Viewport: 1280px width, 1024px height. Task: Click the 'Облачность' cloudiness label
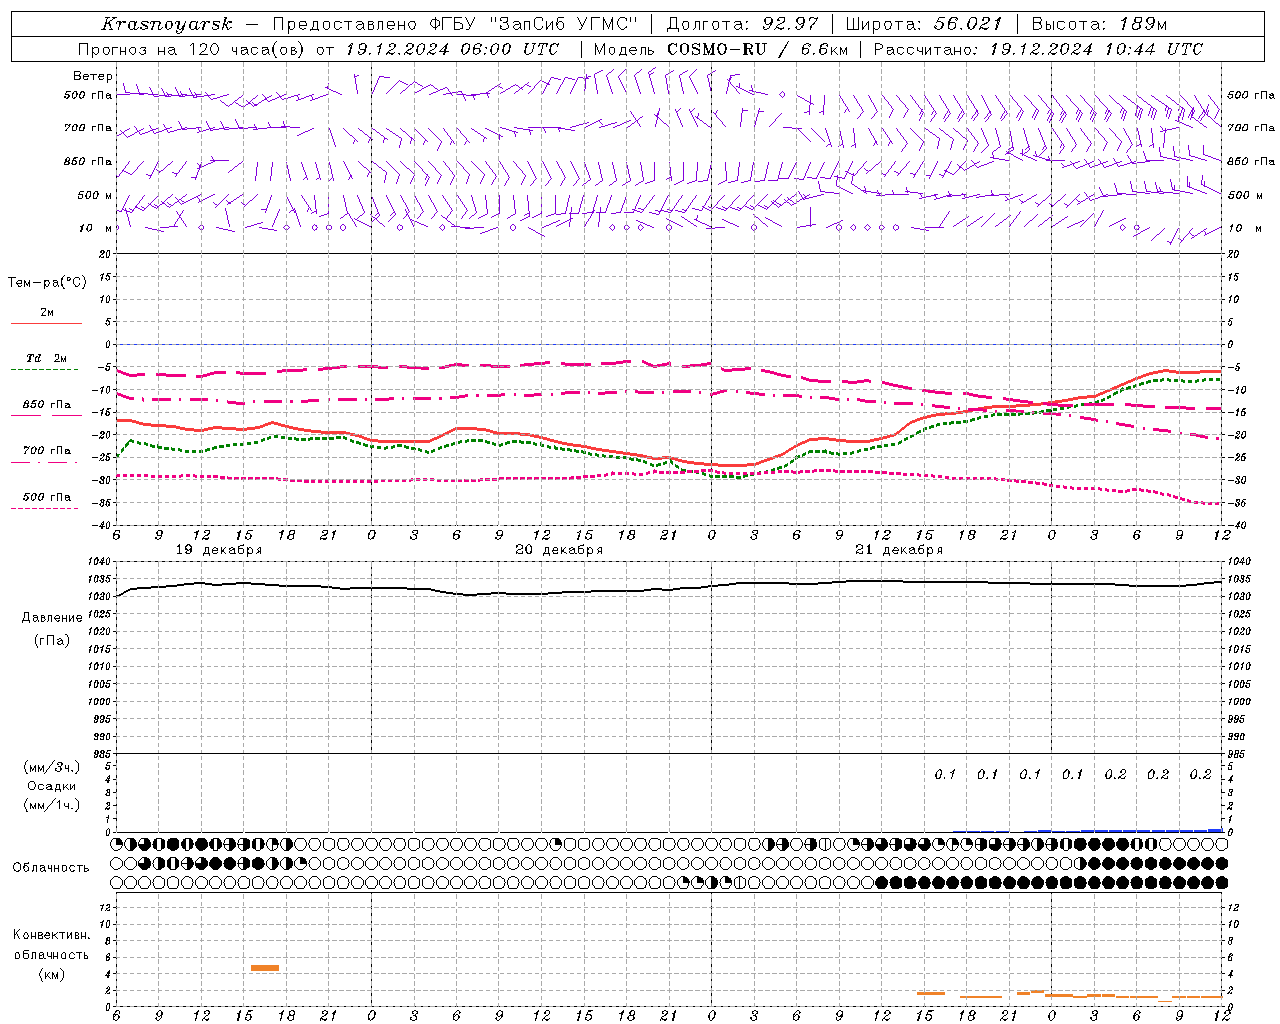[x=51, y=868]
